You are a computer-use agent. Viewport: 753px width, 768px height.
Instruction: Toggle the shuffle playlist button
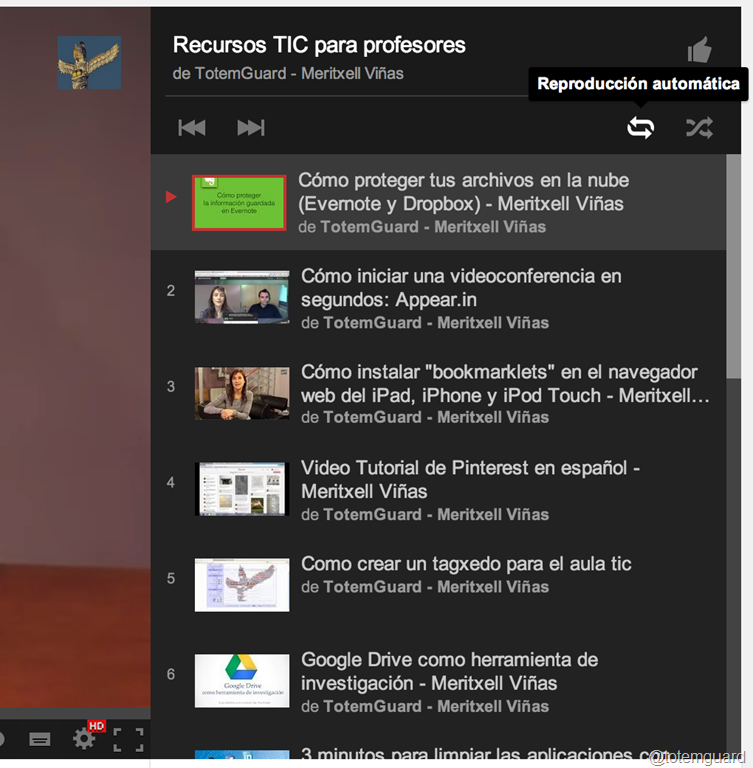pos(699,127)
